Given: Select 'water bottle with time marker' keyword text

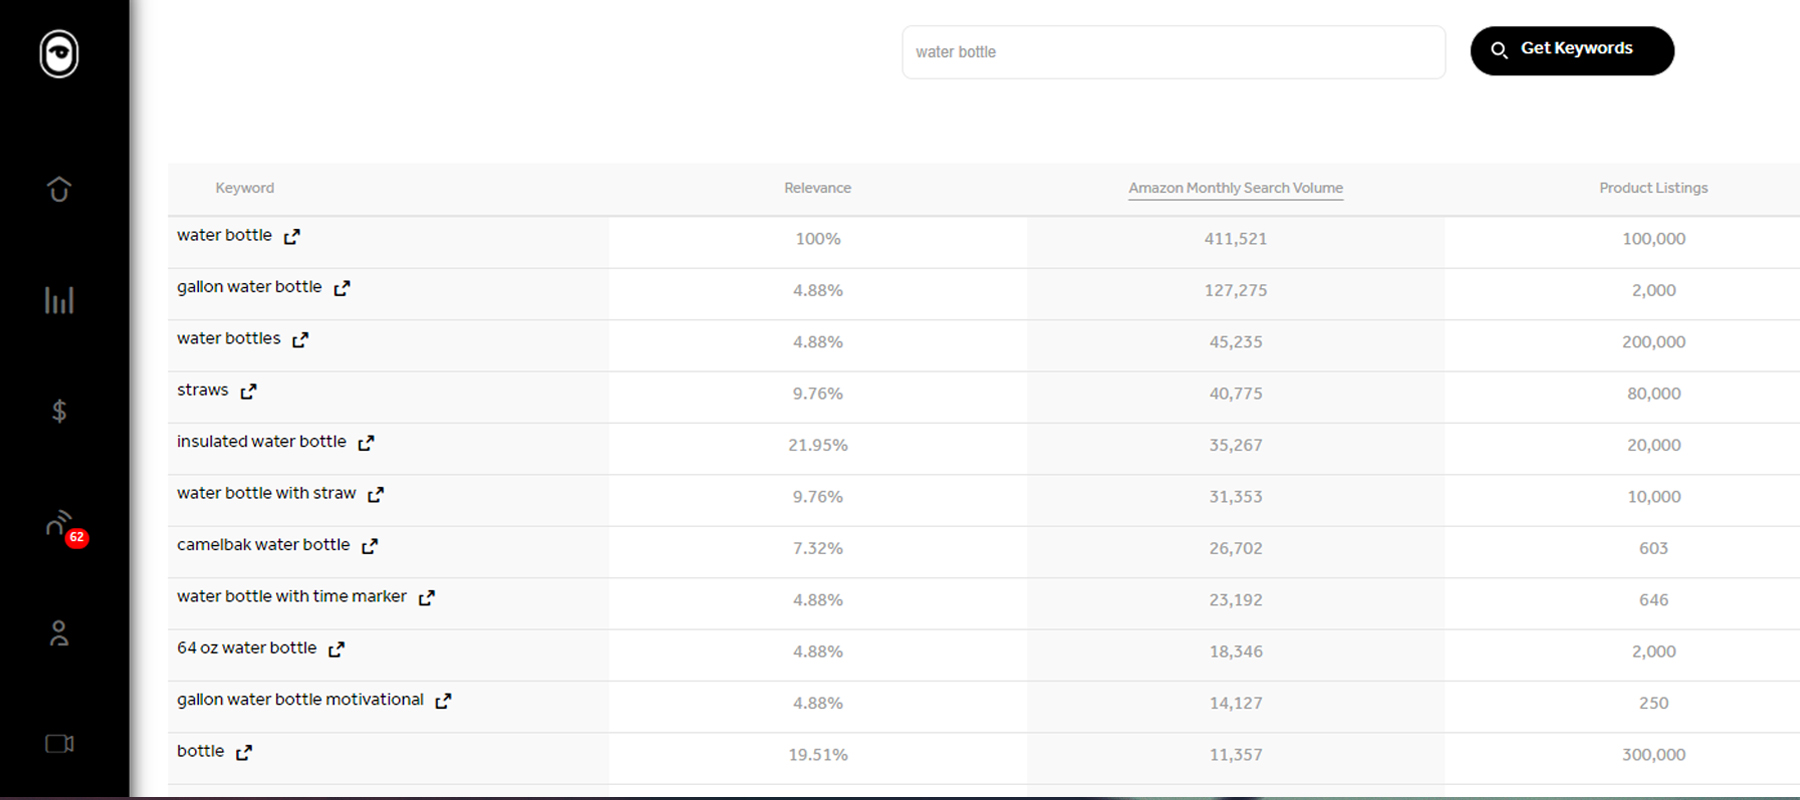Looking at the screenshot, I should (x=292, y=596).
